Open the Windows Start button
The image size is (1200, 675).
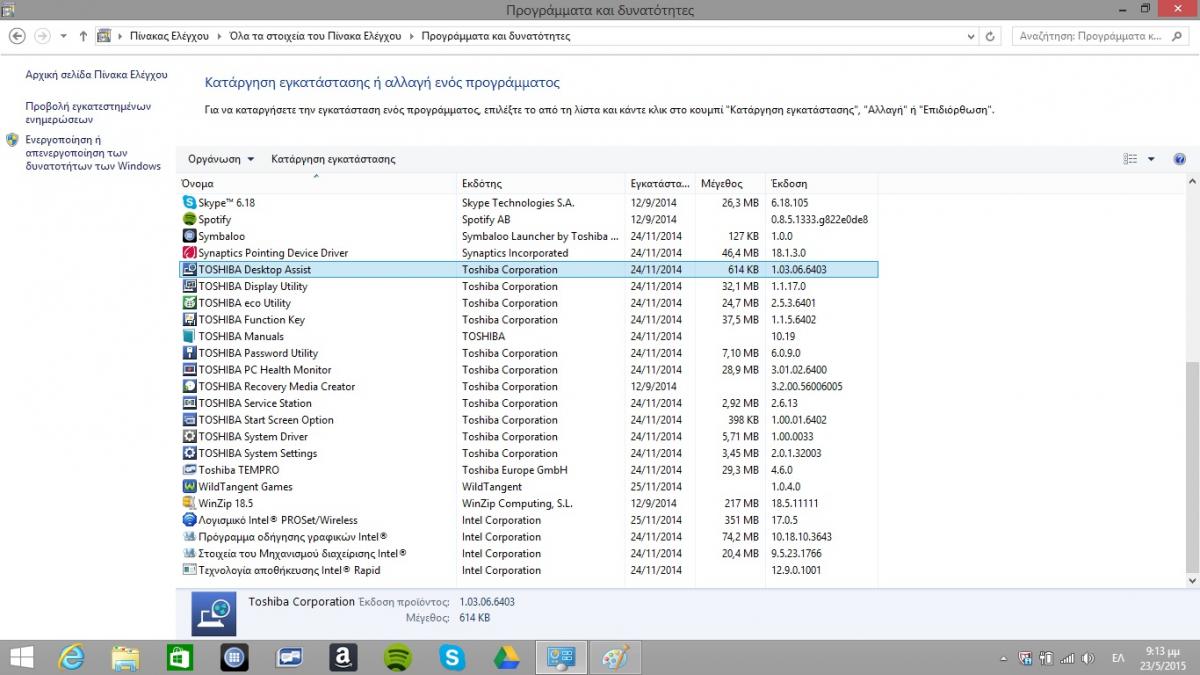(20, 657)
